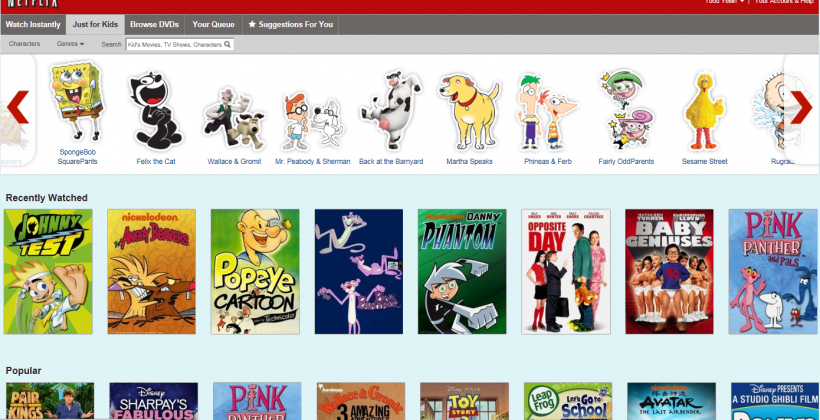Open the Suggestions For You tab
This screenshot has width=820, height=420.
[290, 25]
